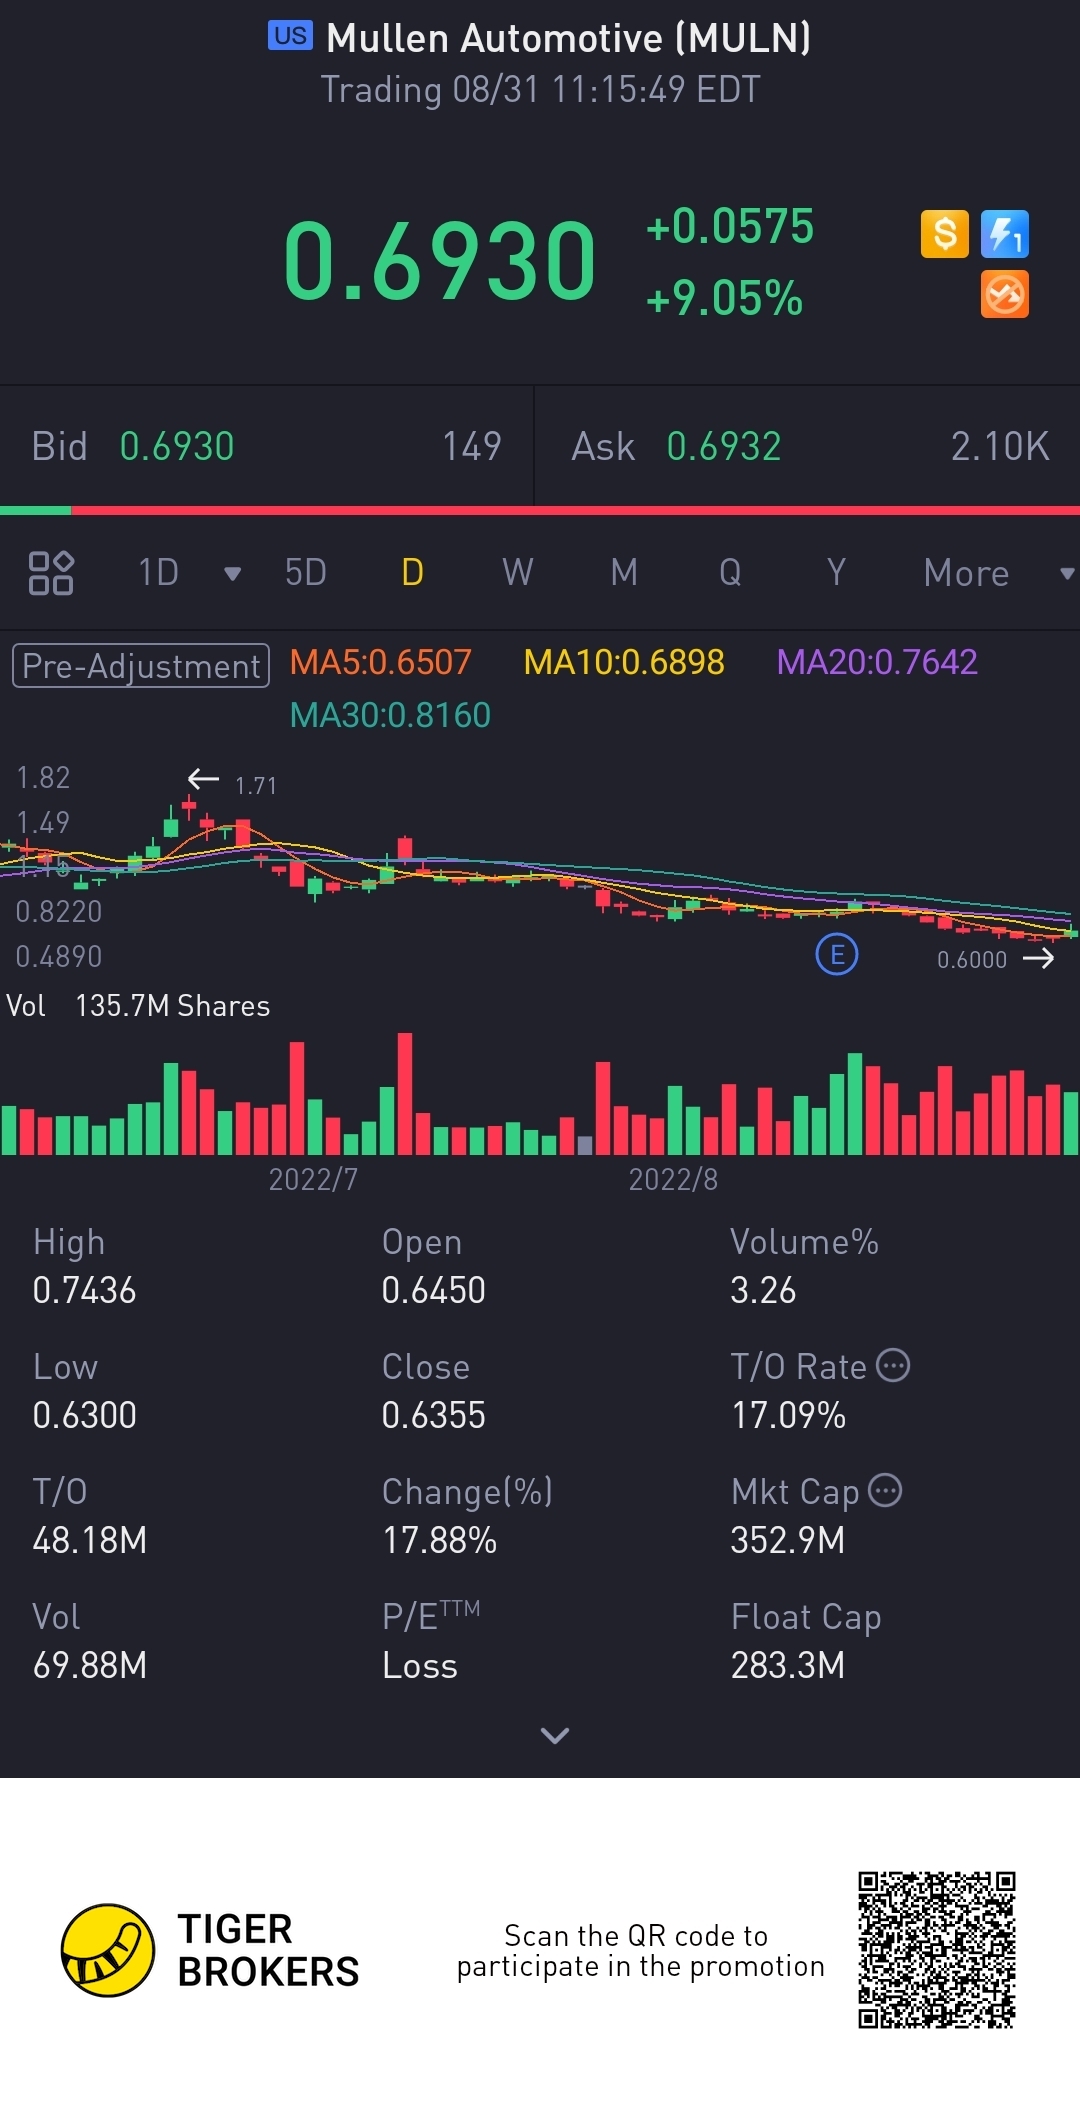Tap the current price 0.6930
1080x2123 pixels.
coord(440,262)
